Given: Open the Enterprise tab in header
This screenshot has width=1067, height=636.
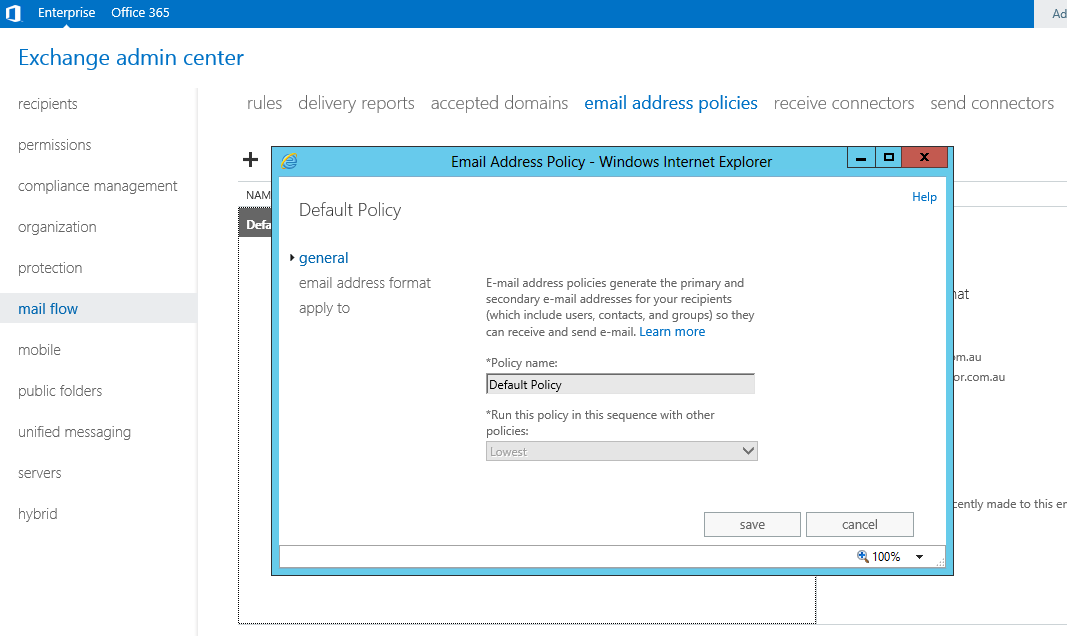Looking at the screenshot, I should click(66, 13).
